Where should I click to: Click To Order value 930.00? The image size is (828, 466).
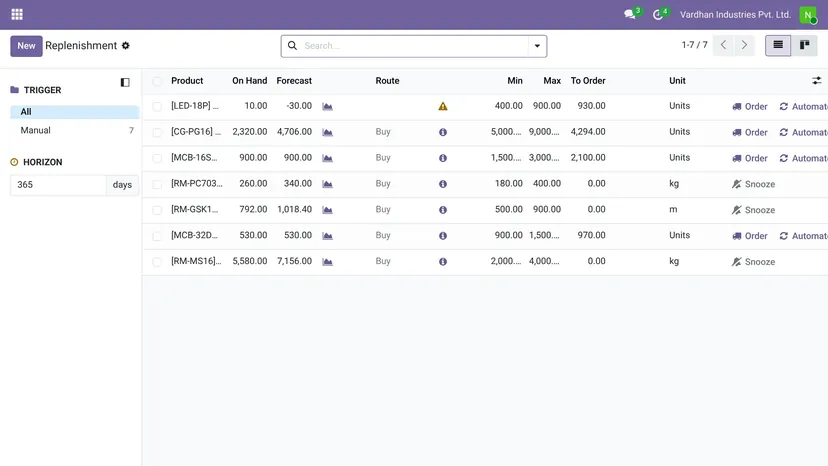[591, 106]
